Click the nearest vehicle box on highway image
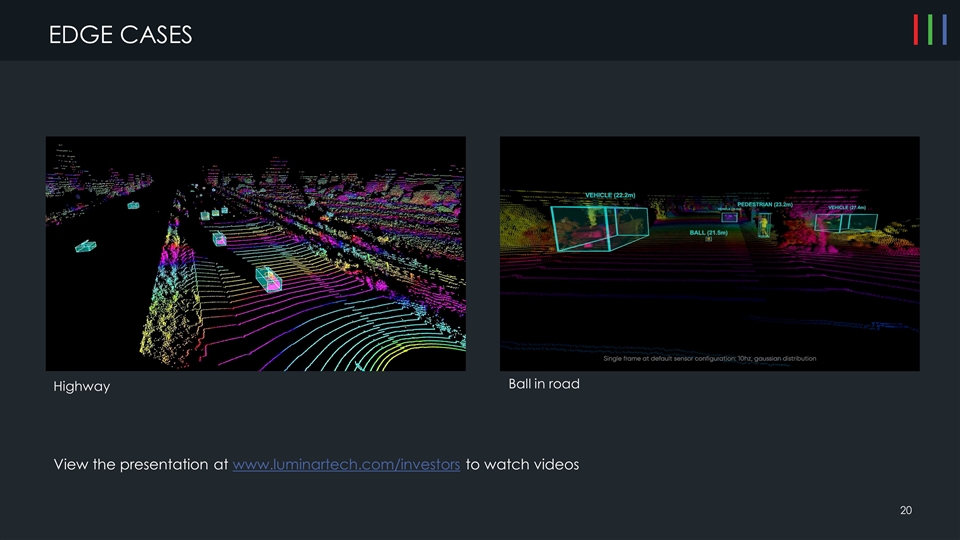Viewport: 960px width, 540px height. [268, 279]
